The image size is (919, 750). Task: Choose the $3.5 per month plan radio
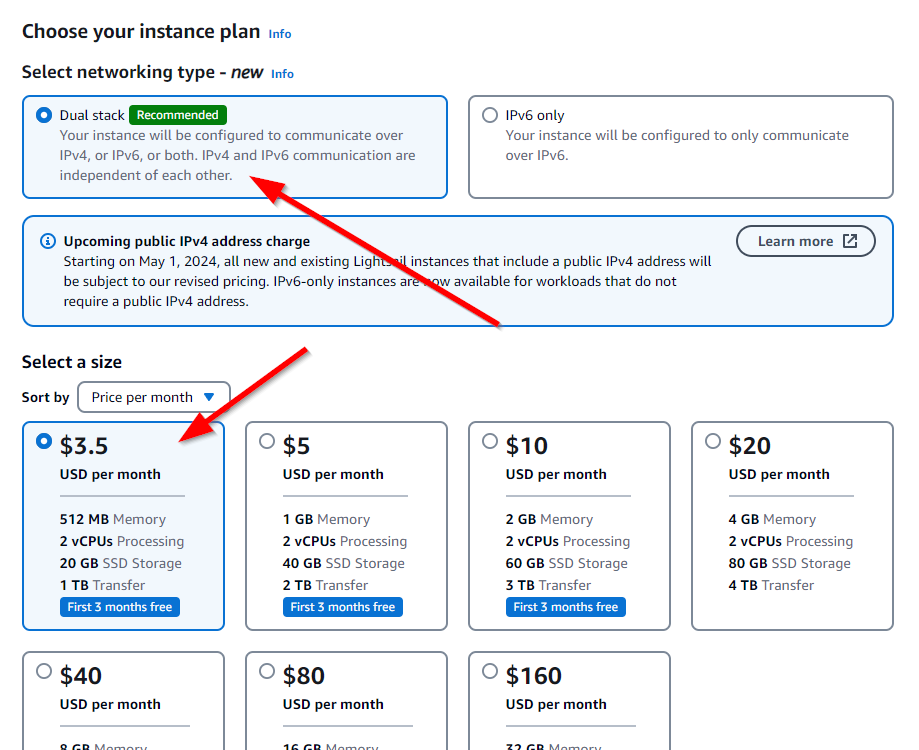(44, 441)
